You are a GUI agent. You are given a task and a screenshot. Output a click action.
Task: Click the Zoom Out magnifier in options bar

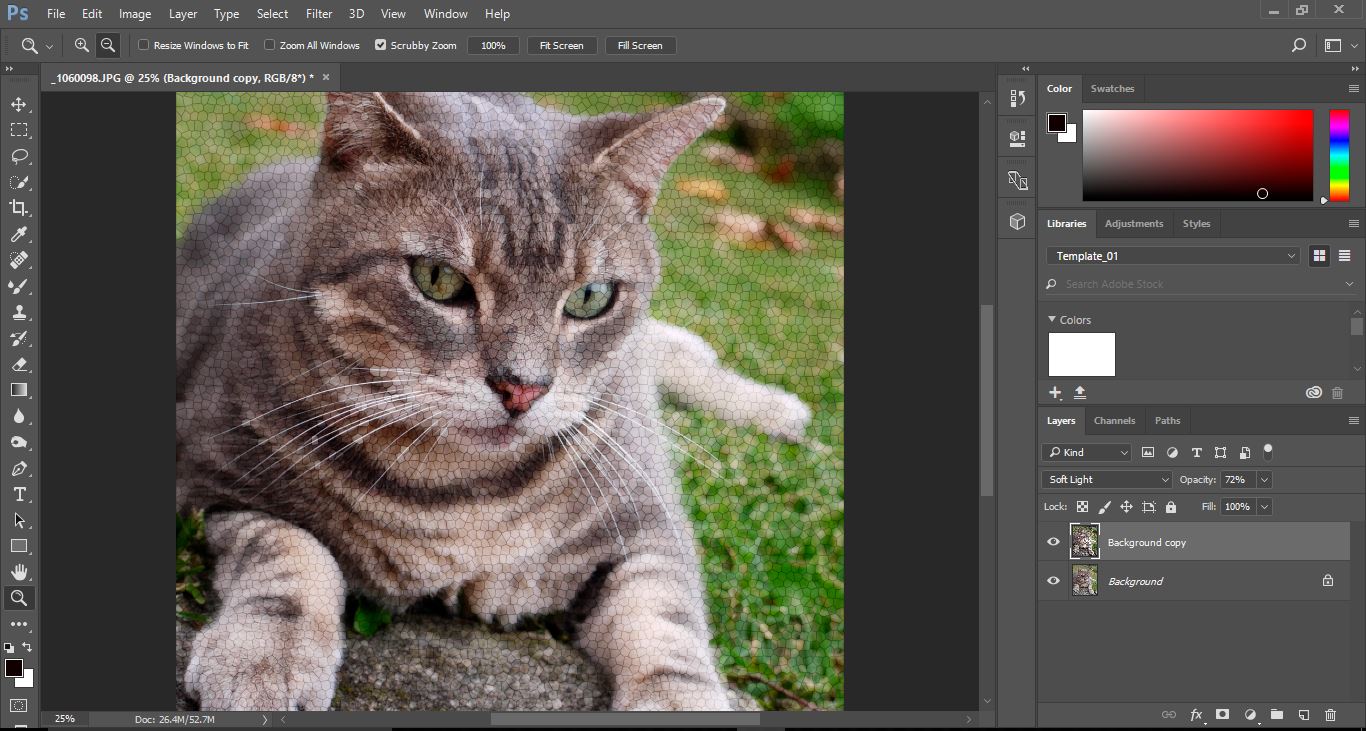click(108, 45)
